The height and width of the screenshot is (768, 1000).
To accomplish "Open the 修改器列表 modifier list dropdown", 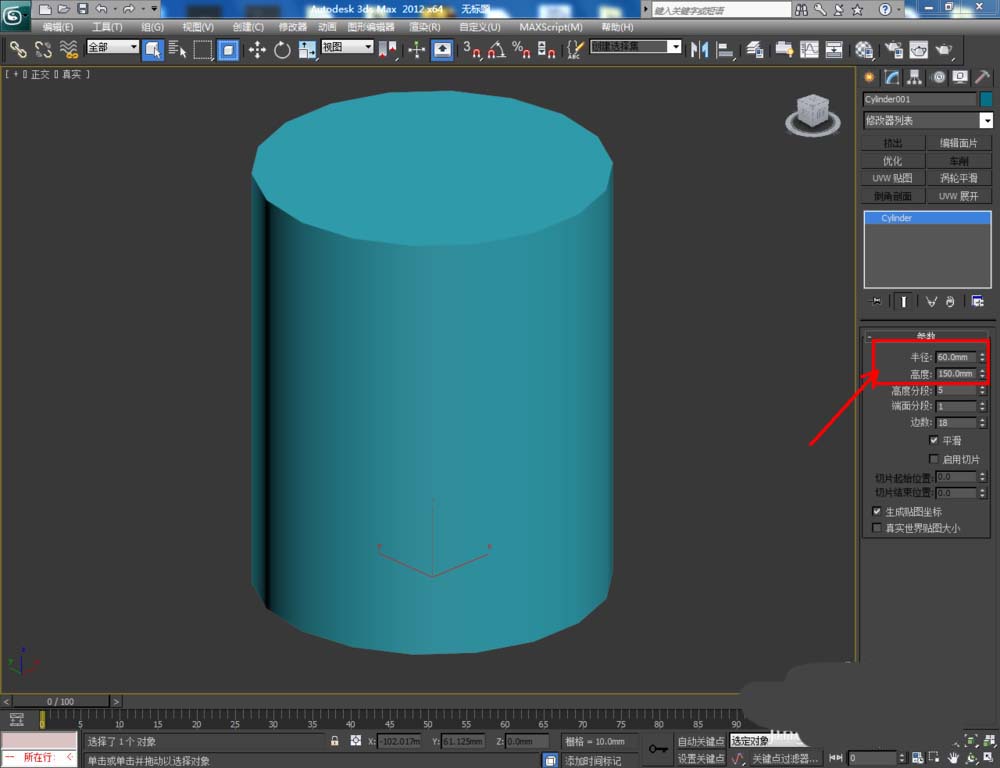I will tap(986, 121).
